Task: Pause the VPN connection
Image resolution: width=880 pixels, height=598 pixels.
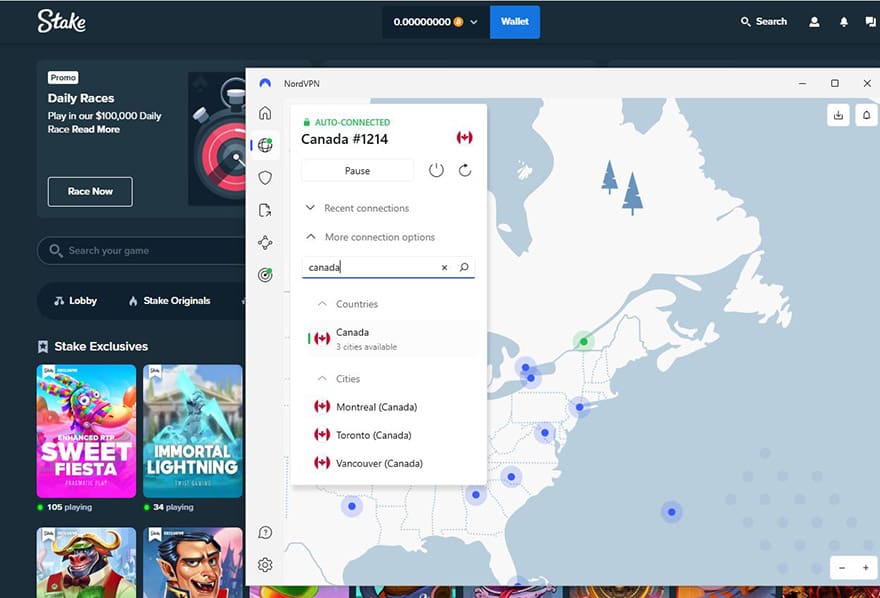Action: (x=357, y=171)
